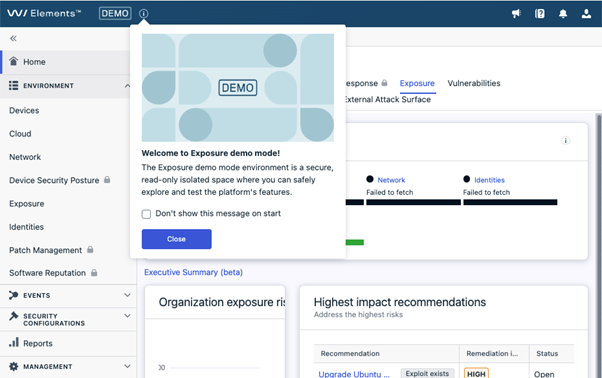Expand the SECURITY CONFIGURATIONS section
The width and height of the screenshot is (602, 378).
127,316
